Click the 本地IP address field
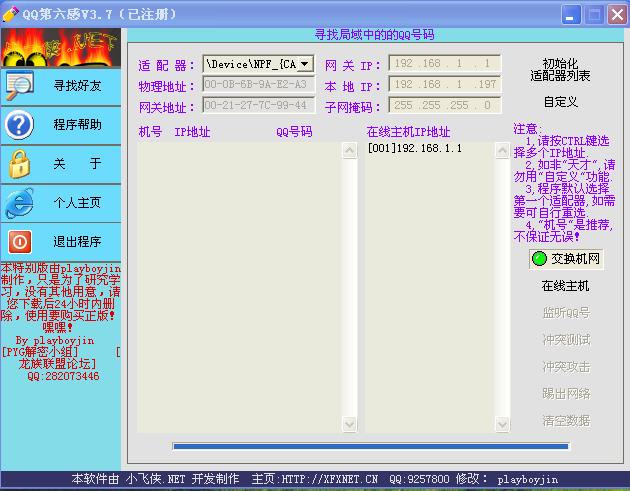 pyautogui.click(x=445, y=84)
